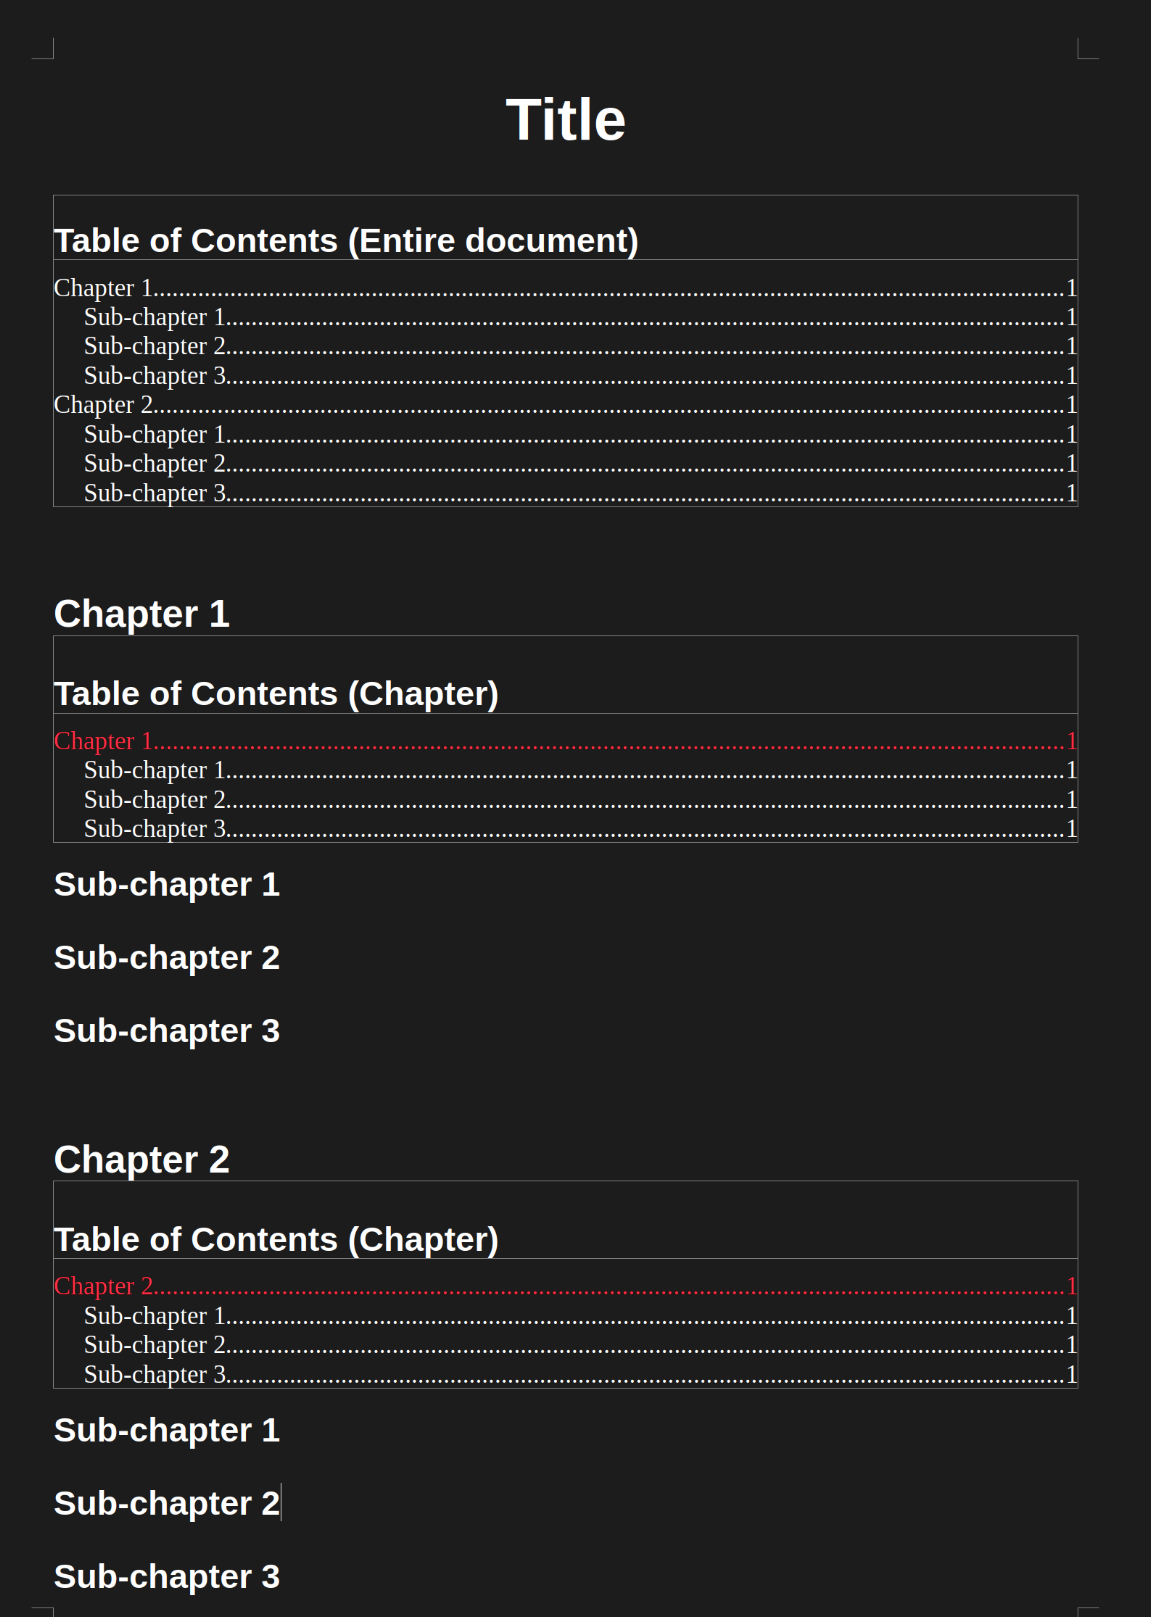Follow the red Chapter 2 contents link

pos(103,1286)
